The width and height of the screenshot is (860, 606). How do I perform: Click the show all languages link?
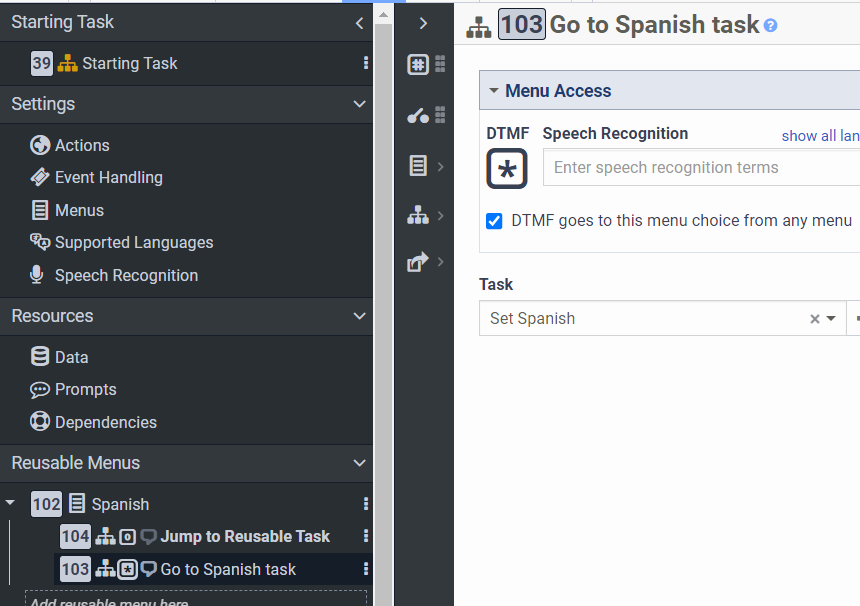point(819,136)
